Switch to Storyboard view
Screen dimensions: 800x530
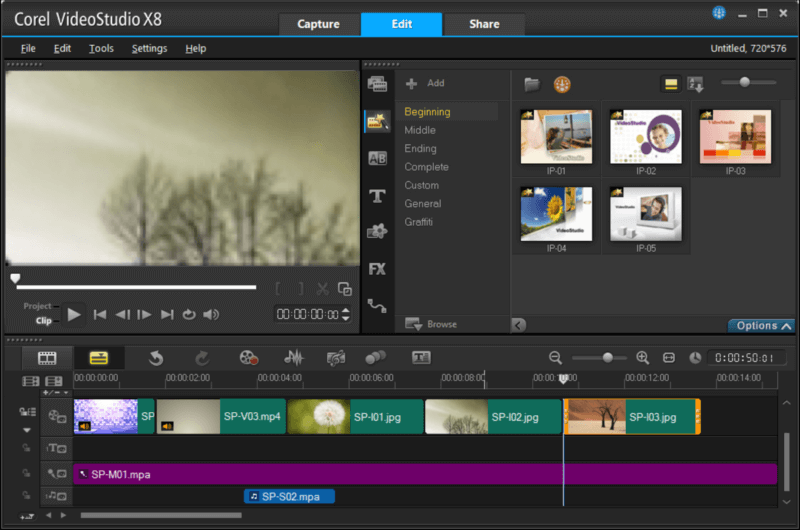point(47,357)
